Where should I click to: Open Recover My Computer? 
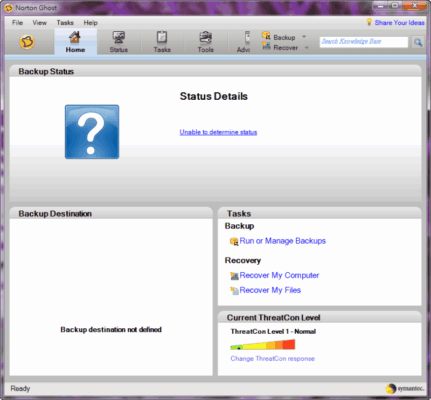click(x=279, y=275)
